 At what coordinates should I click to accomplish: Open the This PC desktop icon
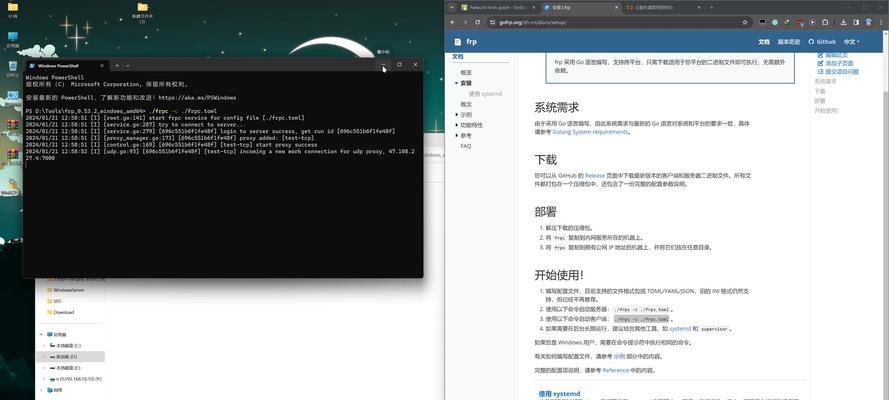click(12, 39)
